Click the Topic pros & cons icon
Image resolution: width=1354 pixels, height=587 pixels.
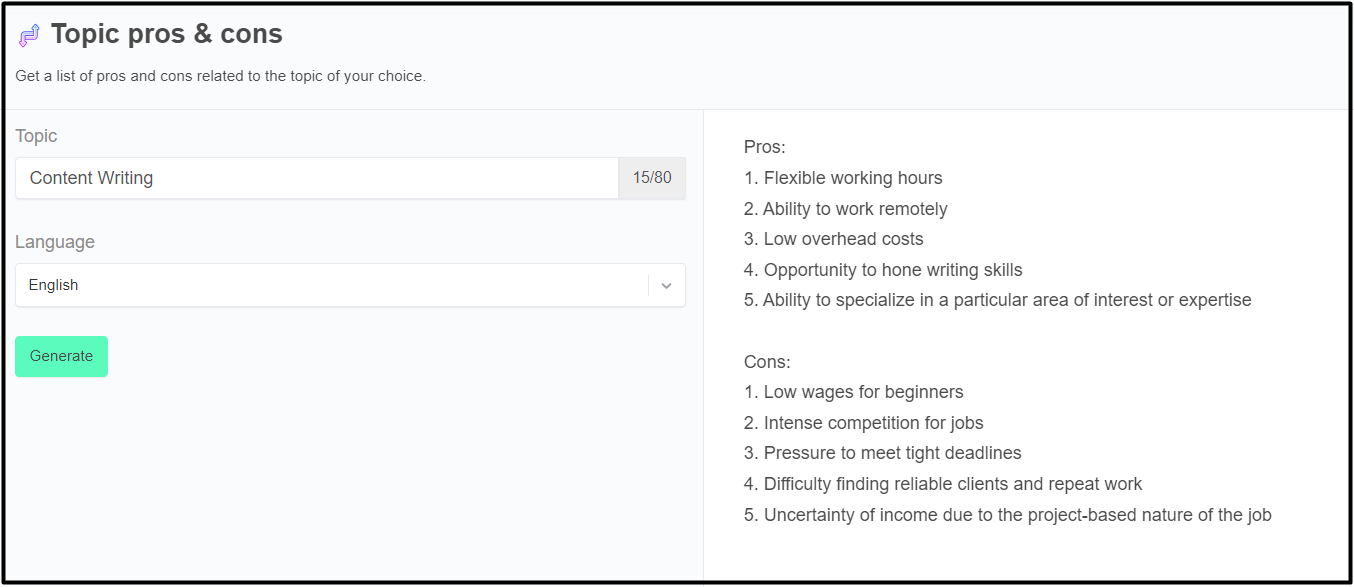[x=29, y=36]
